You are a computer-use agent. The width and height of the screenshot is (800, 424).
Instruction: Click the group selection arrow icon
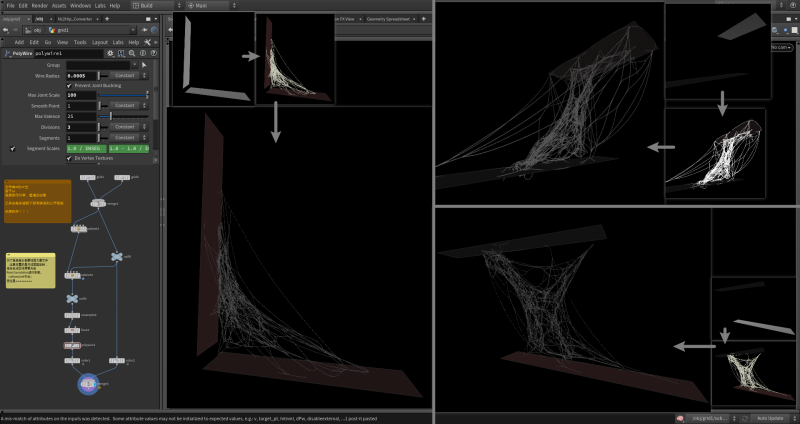[142, 65]
